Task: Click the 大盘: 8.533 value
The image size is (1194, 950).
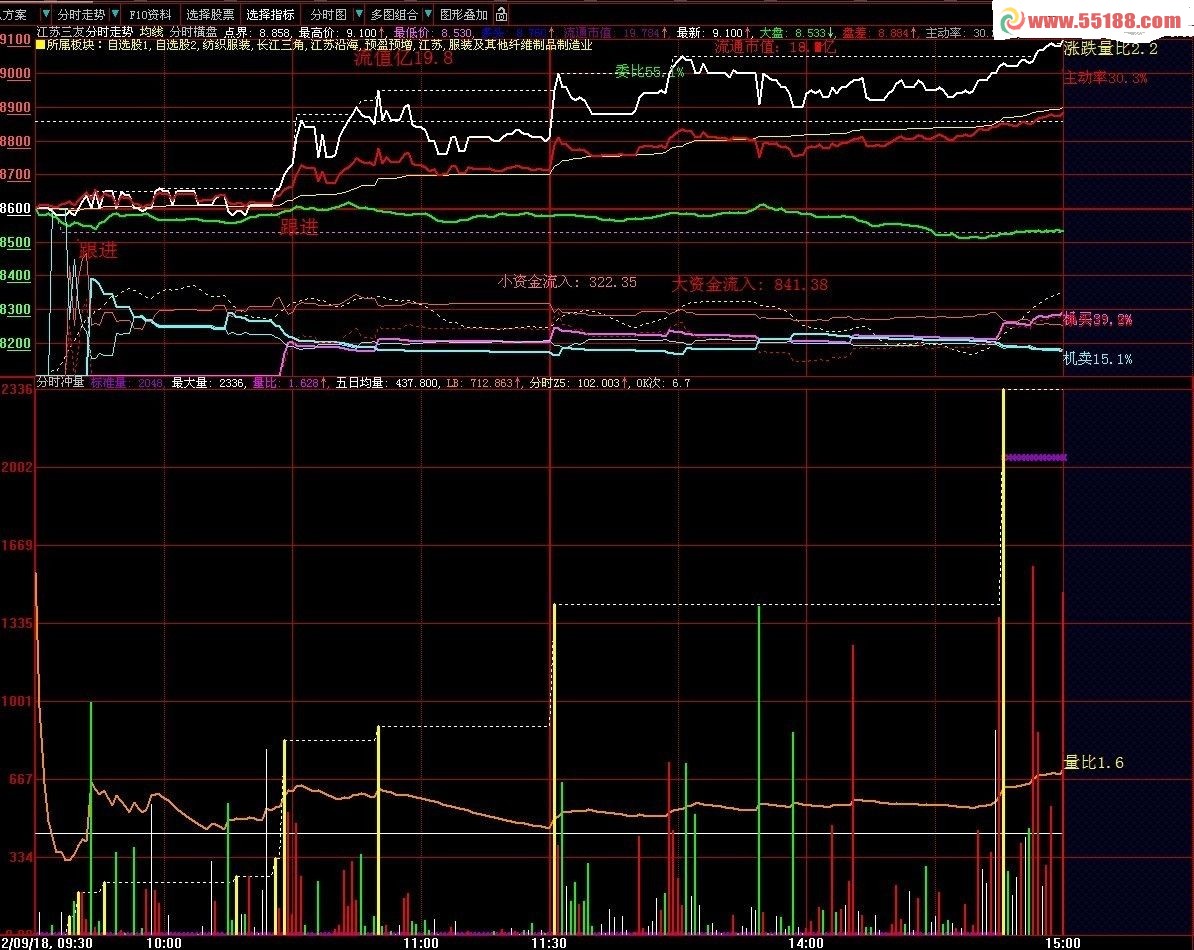Action: click(x=797, y=33)
